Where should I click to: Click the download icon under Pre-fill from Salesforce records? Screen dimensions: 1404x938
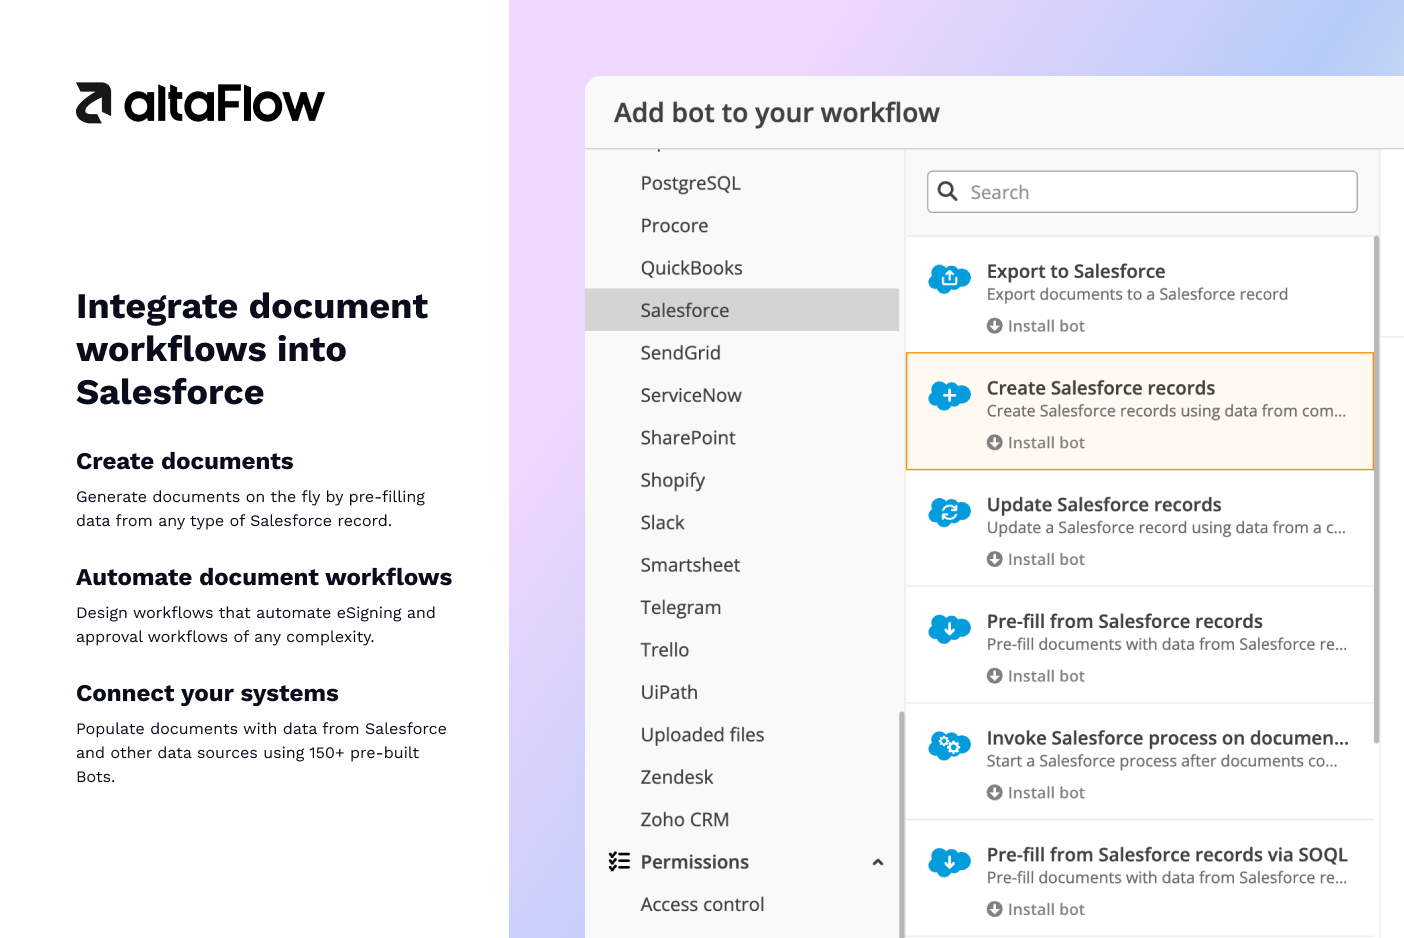point(994,676)
